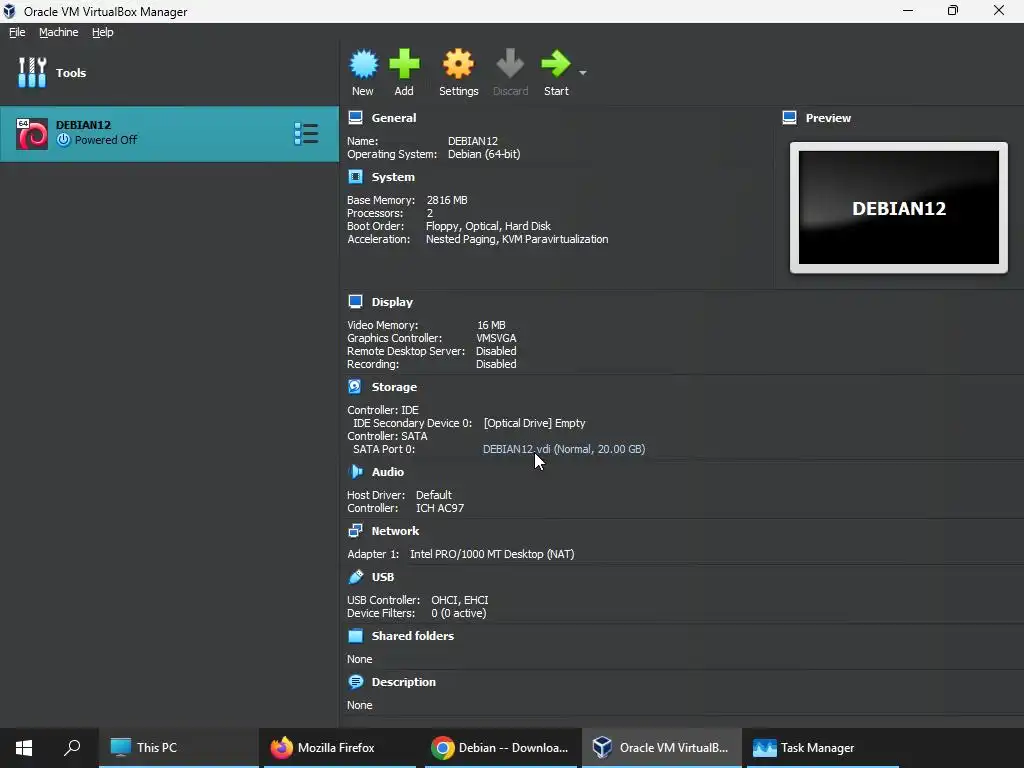Click the Description section heading
This screenshot has height=768, width=1024.
click(404, 682)
